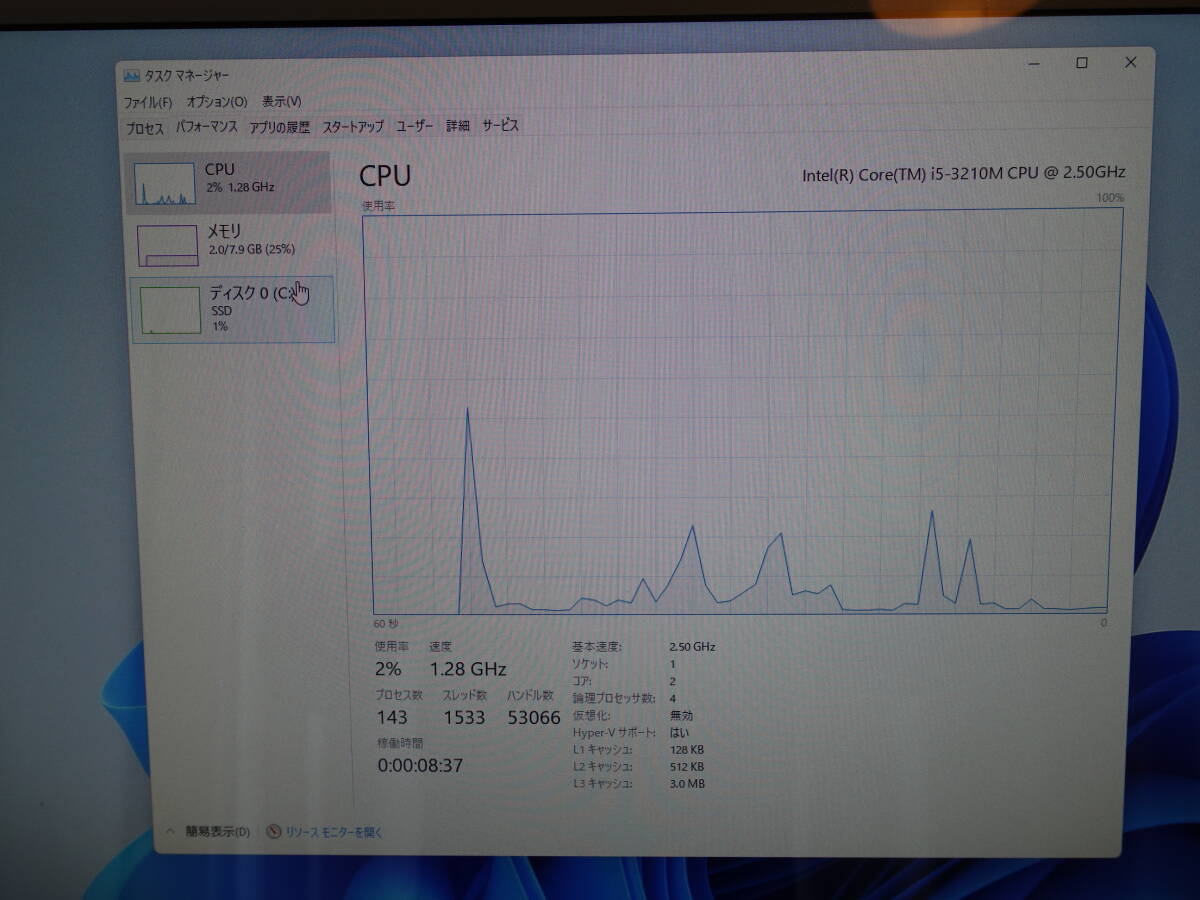Click the 基本速度 value 2.50 GHz

692,647
